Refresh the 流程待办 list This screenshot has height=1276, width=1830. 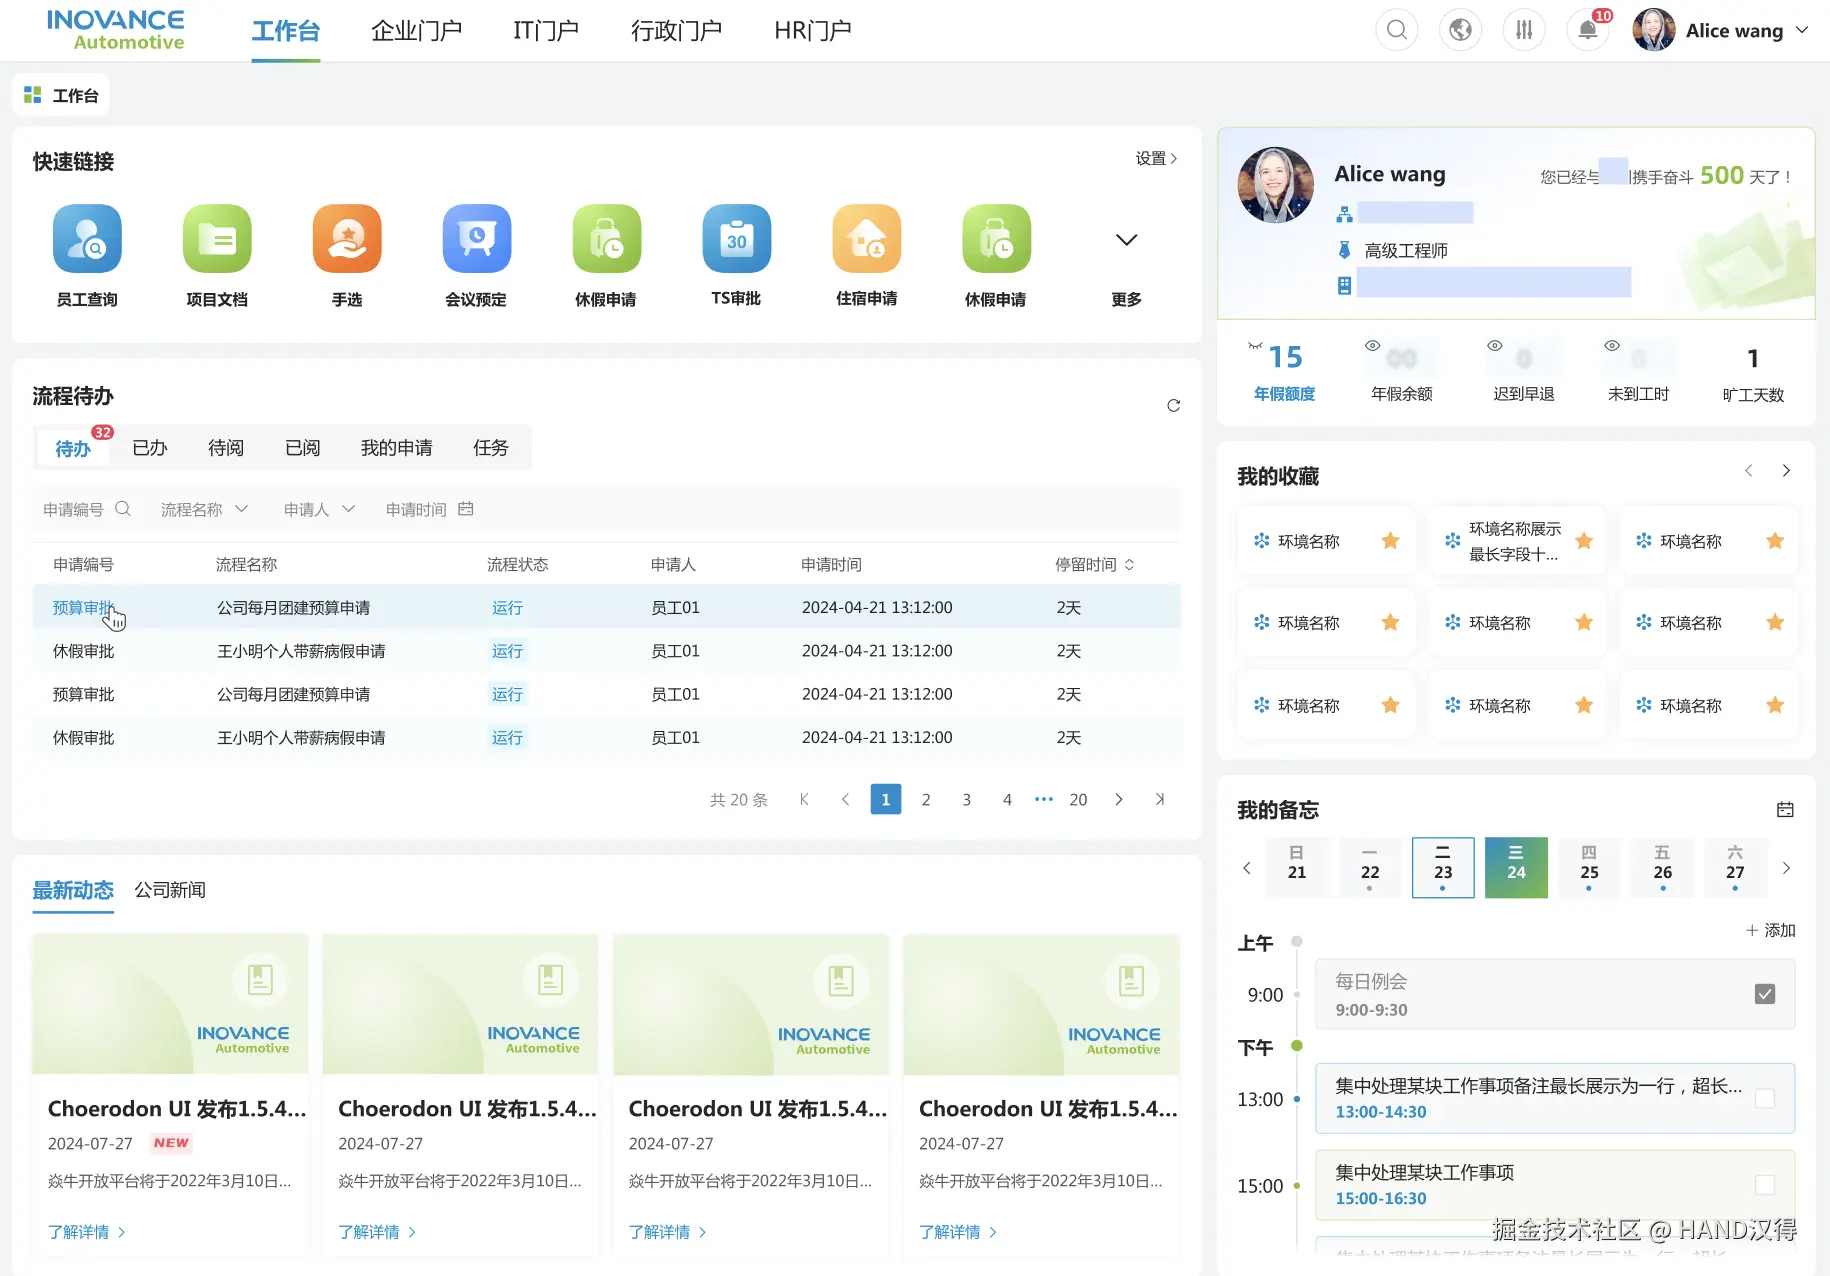tap(1174, 405)
